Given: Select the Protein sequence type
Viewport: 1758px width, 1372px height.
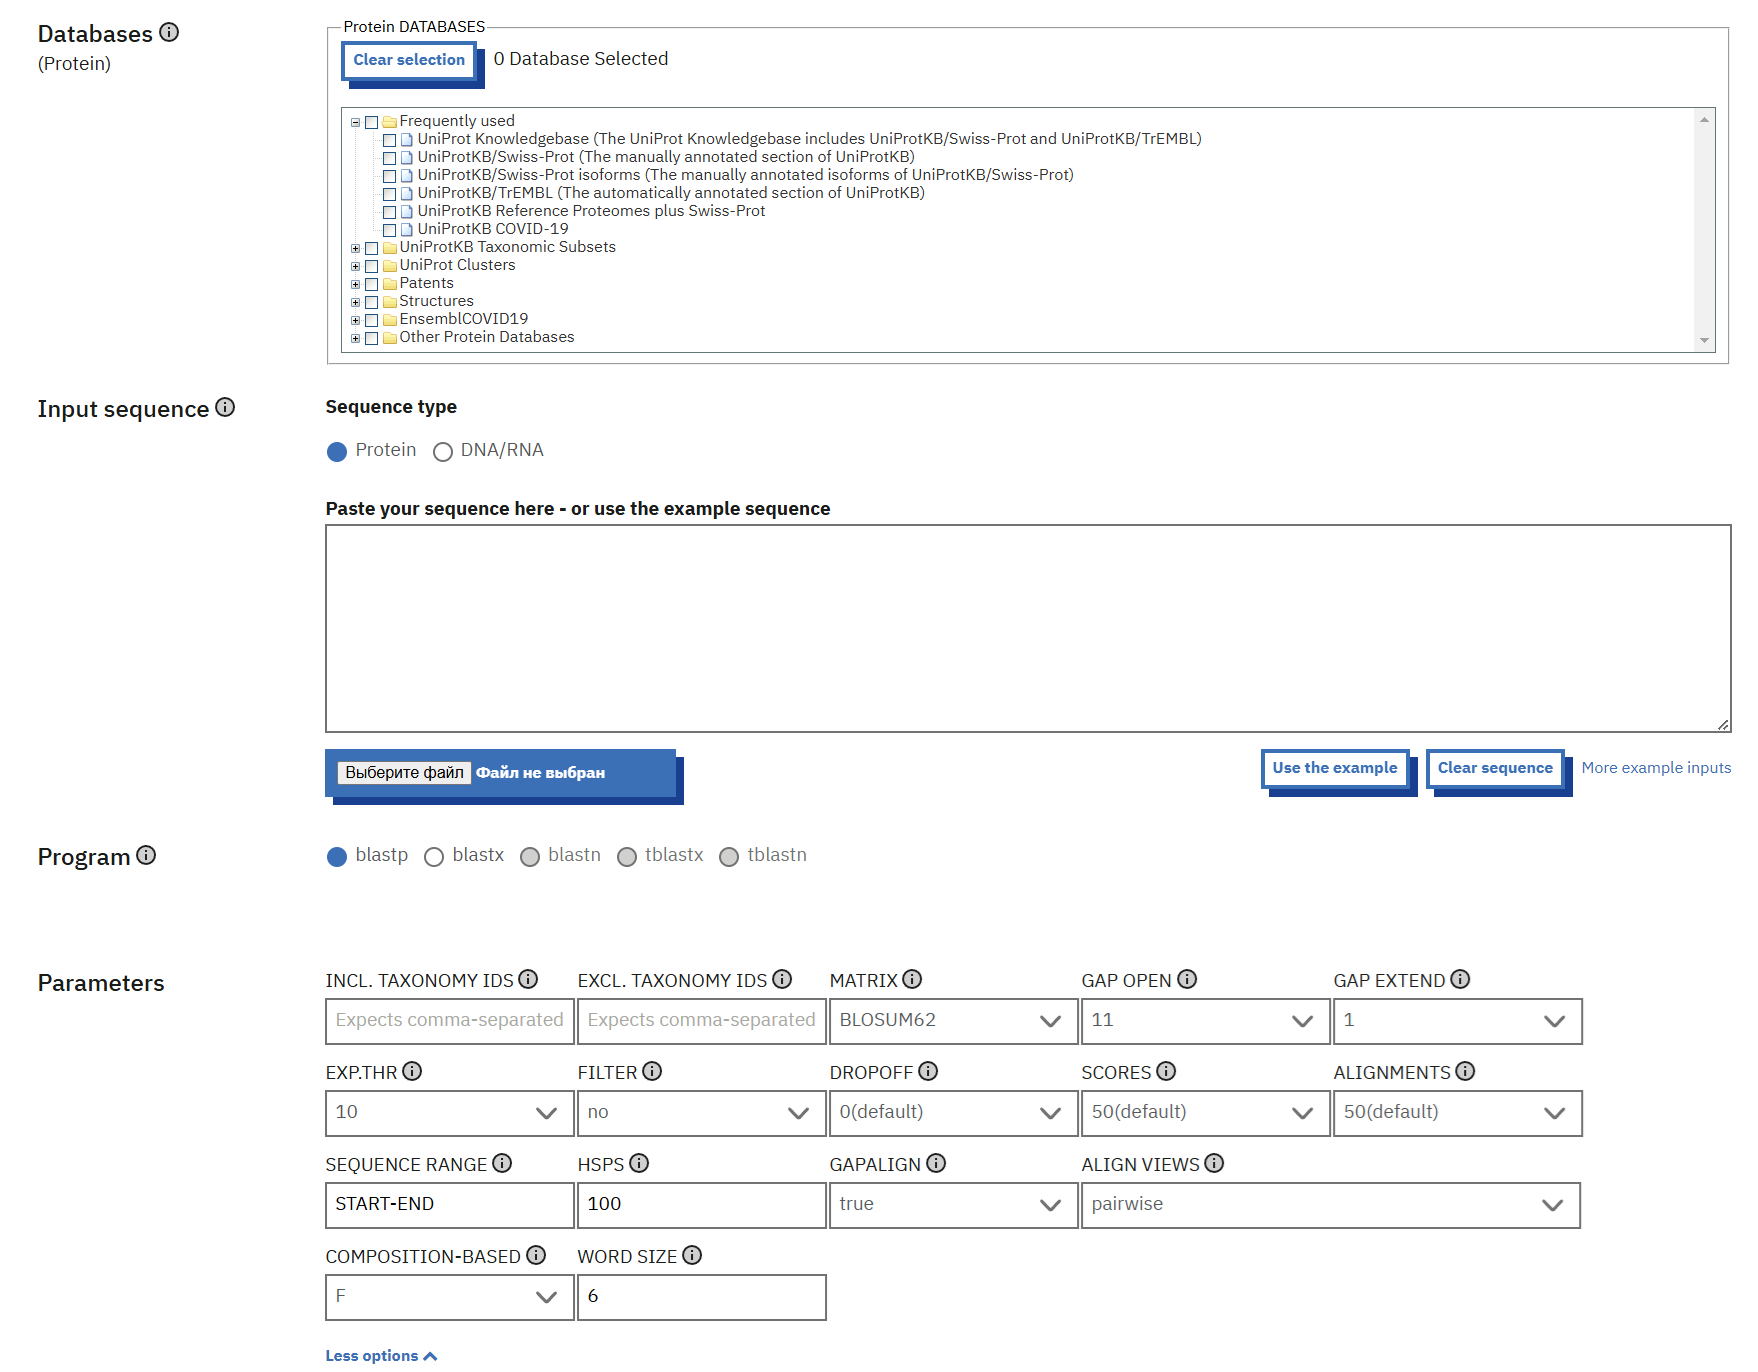Looking at the screenshot, I should (x=337, y=452).
